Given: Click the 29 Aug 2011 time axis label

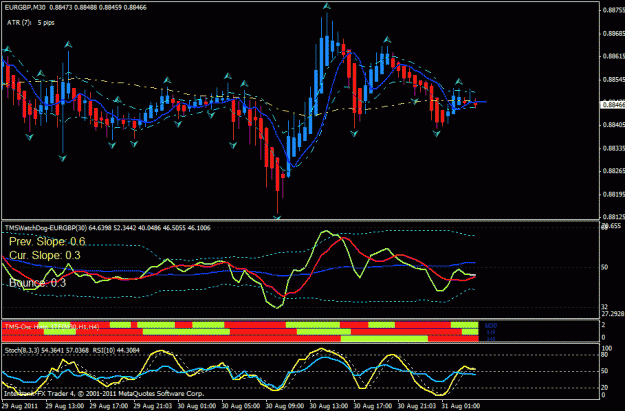Looking at the screenshot, I should 18,406.
